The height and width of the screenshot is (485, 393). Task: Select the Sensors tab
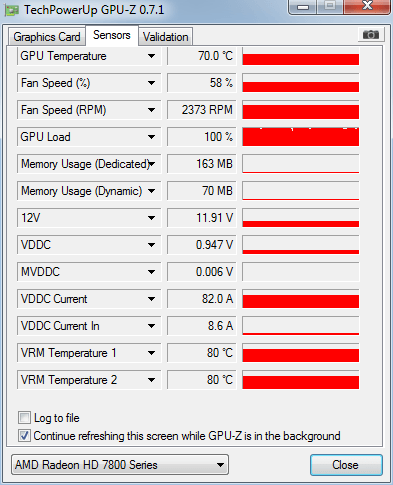tap(112, 35)
